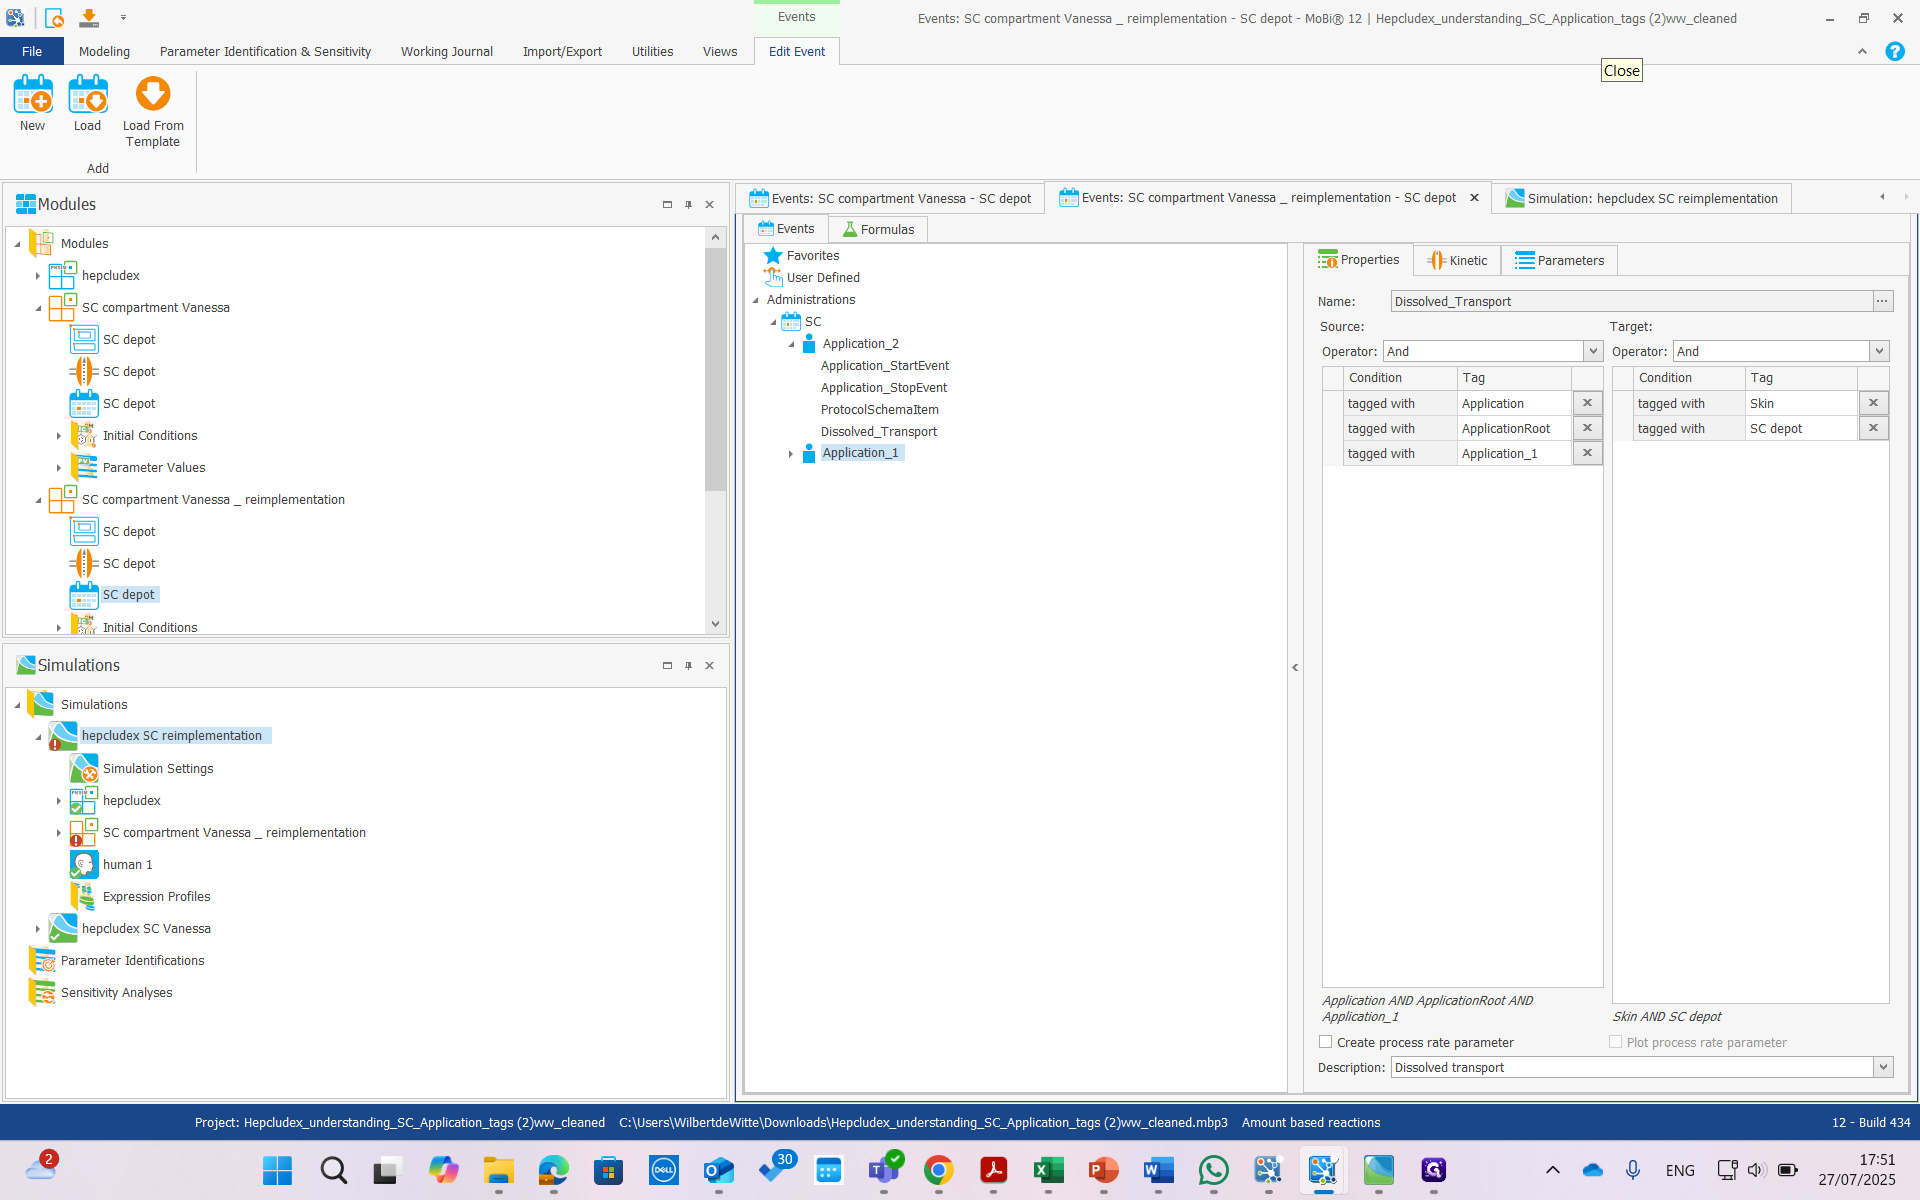Viewport: 1920px width, 1200px height.
Task: Open the Source Operator dropdown
Action: click(x=1592, y=351)
